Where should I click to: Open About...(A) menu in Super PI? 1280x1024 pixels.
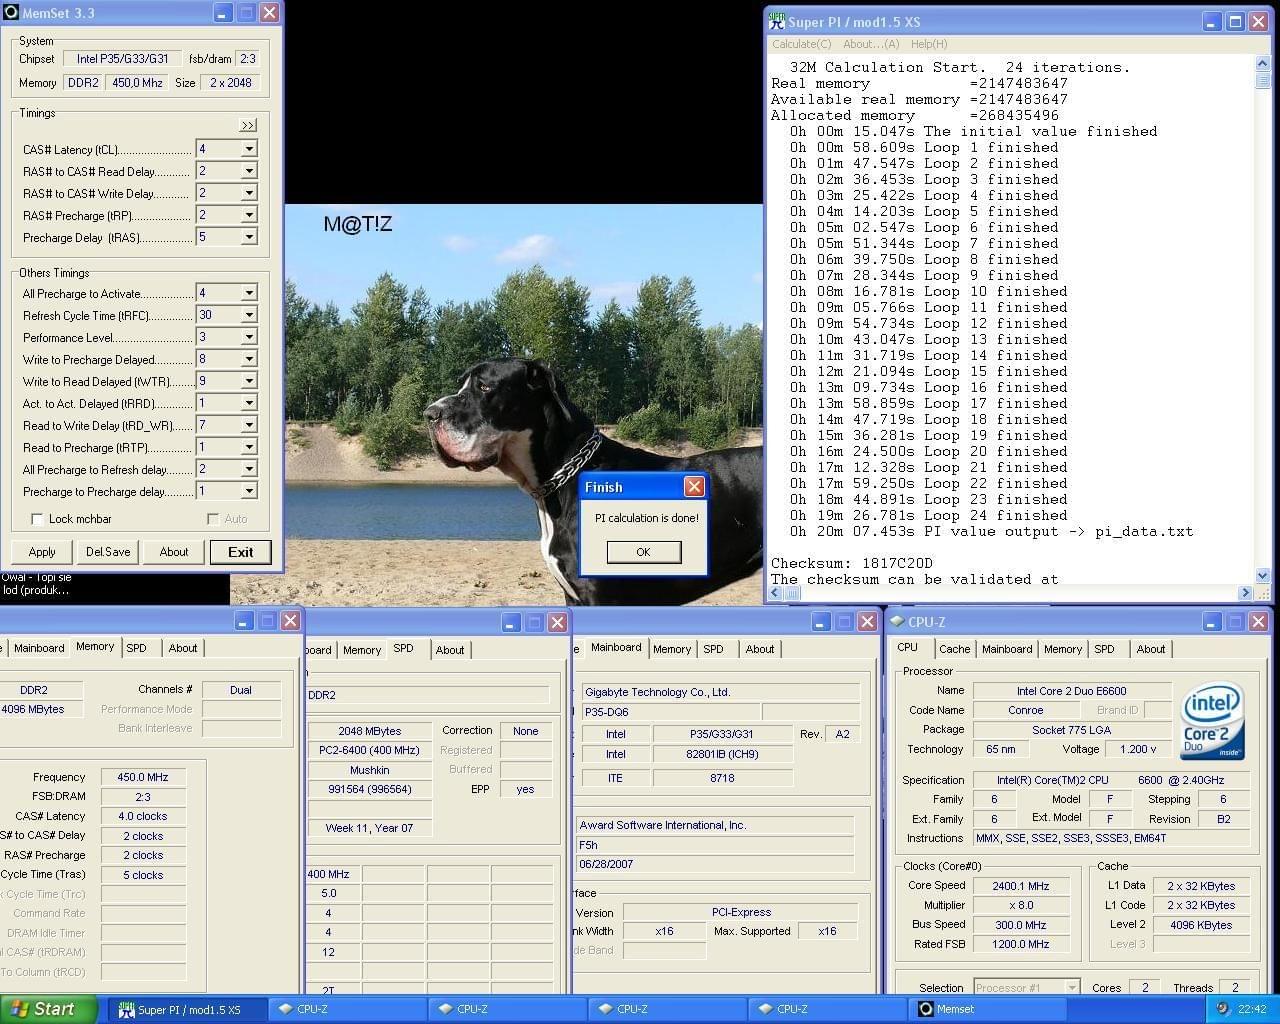[x=871, y=44]
